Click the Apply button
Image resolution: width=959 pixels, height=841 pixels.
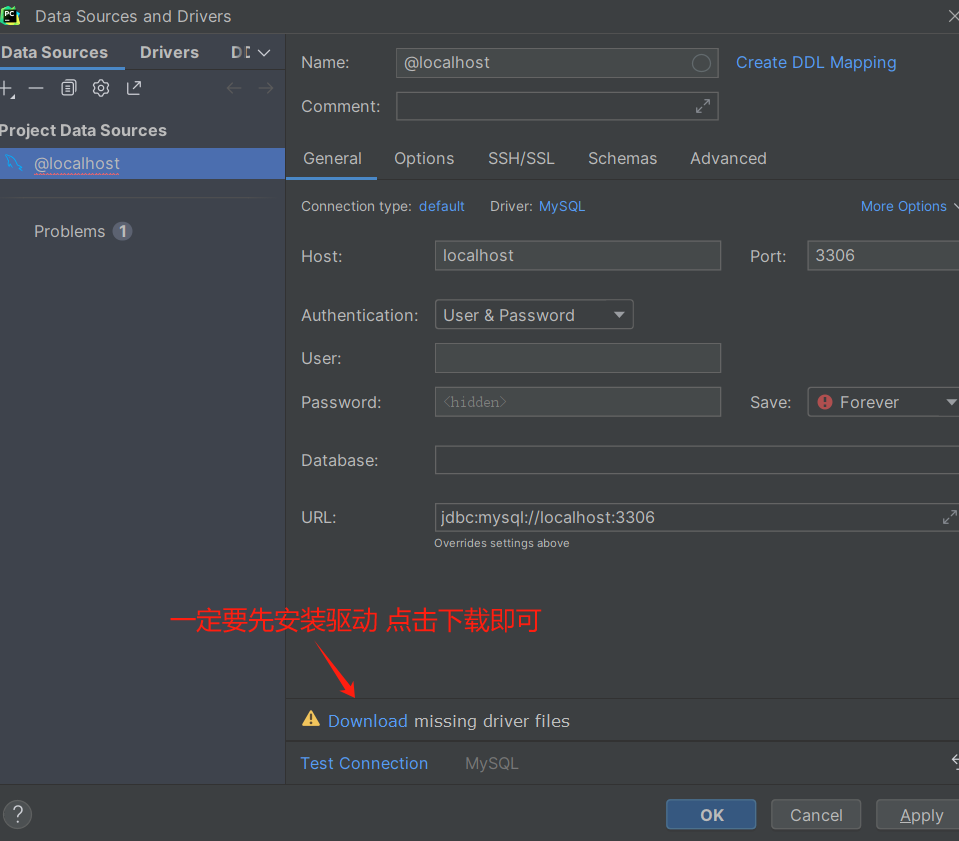pyautogui.click(x=919, y=815)
